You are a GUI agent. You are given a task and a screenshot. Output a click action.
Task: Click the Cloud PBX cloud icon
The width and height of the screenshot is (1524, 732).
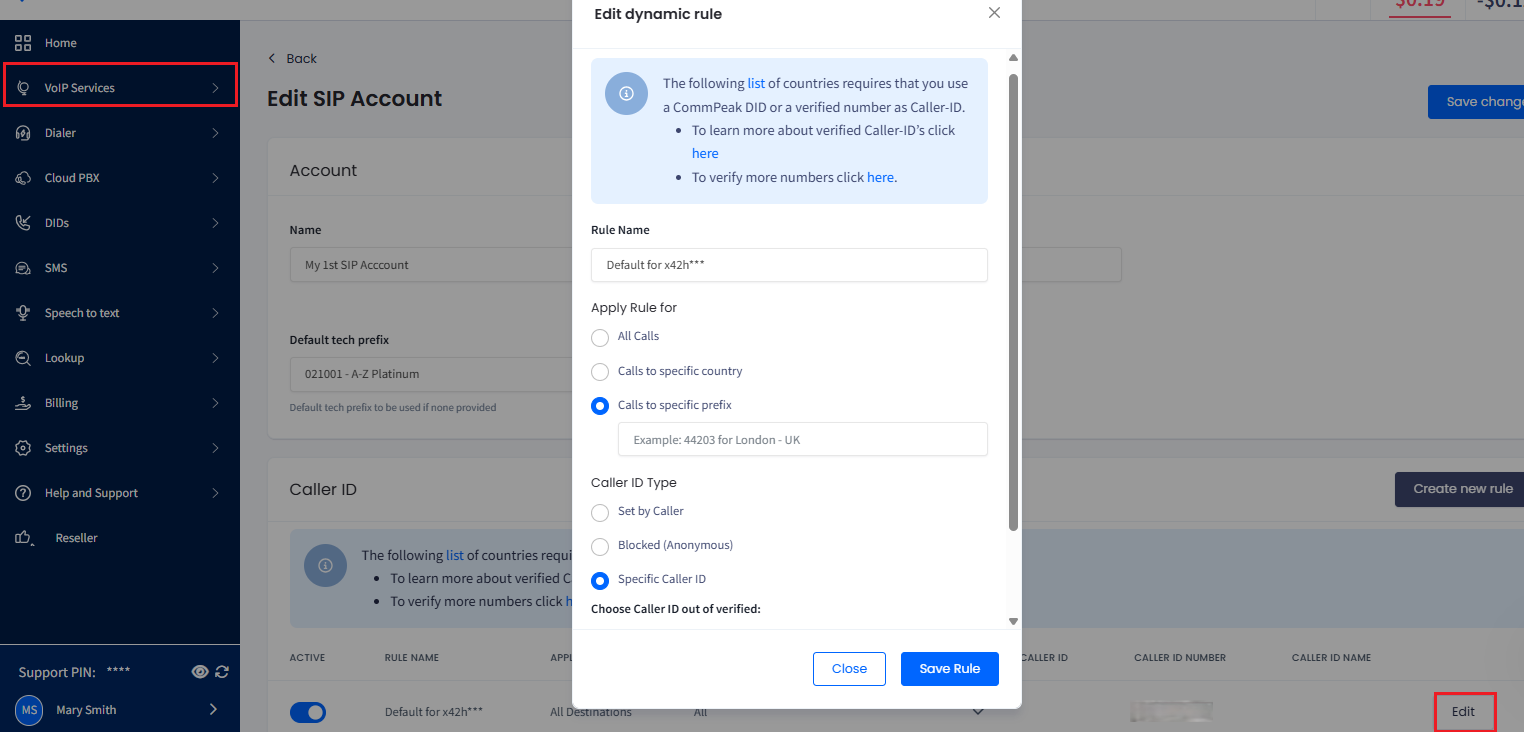point(23,178)
